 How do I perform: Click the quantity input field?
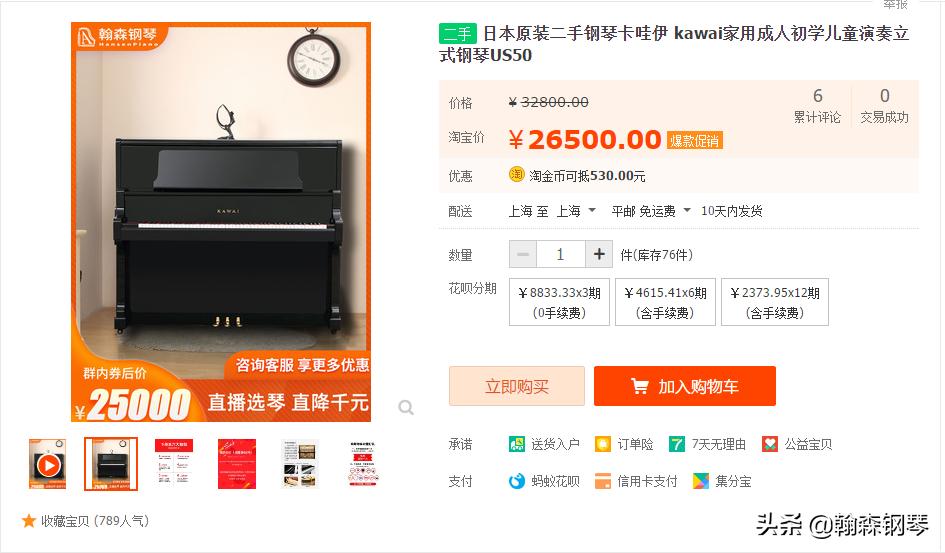click(560, 254)
